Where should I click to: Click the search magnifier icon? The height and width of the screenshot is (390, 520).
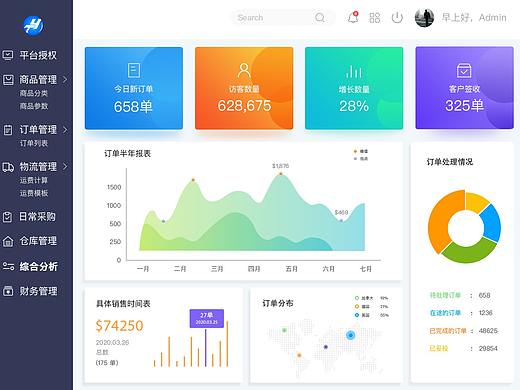click(320, 17)
